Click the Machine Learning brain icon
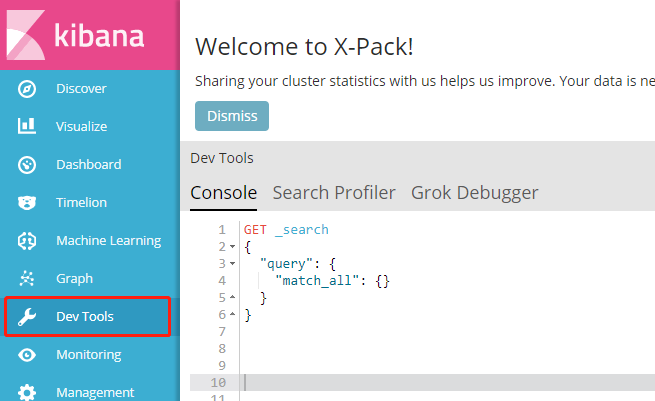Viewport: 655px width, 401px height. 27,241
